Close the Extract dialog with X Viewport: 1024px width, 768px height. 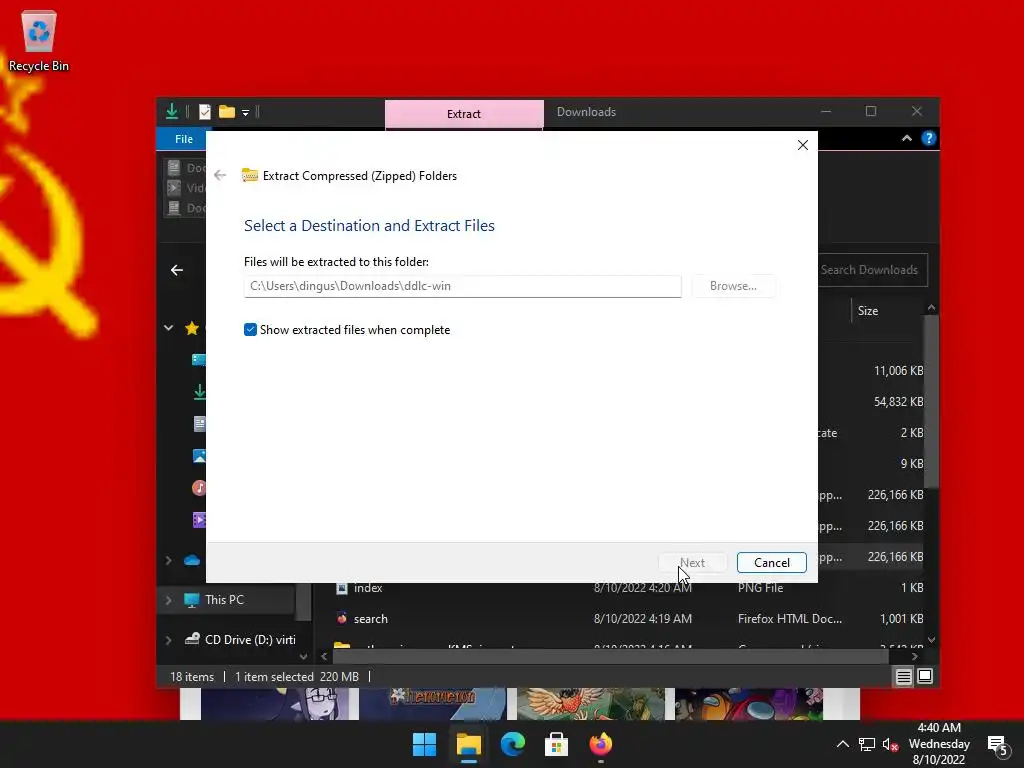click(x=803, y=145)
